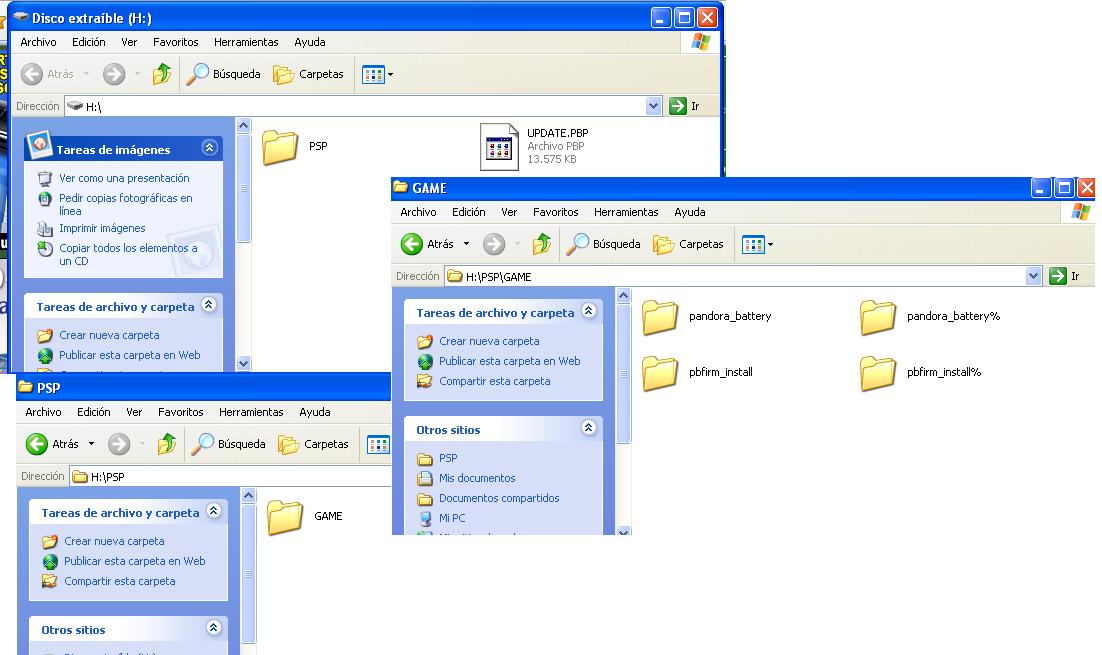Open Views icon in PSP window toolbar
1102x655 pixels.
point(378,444)
